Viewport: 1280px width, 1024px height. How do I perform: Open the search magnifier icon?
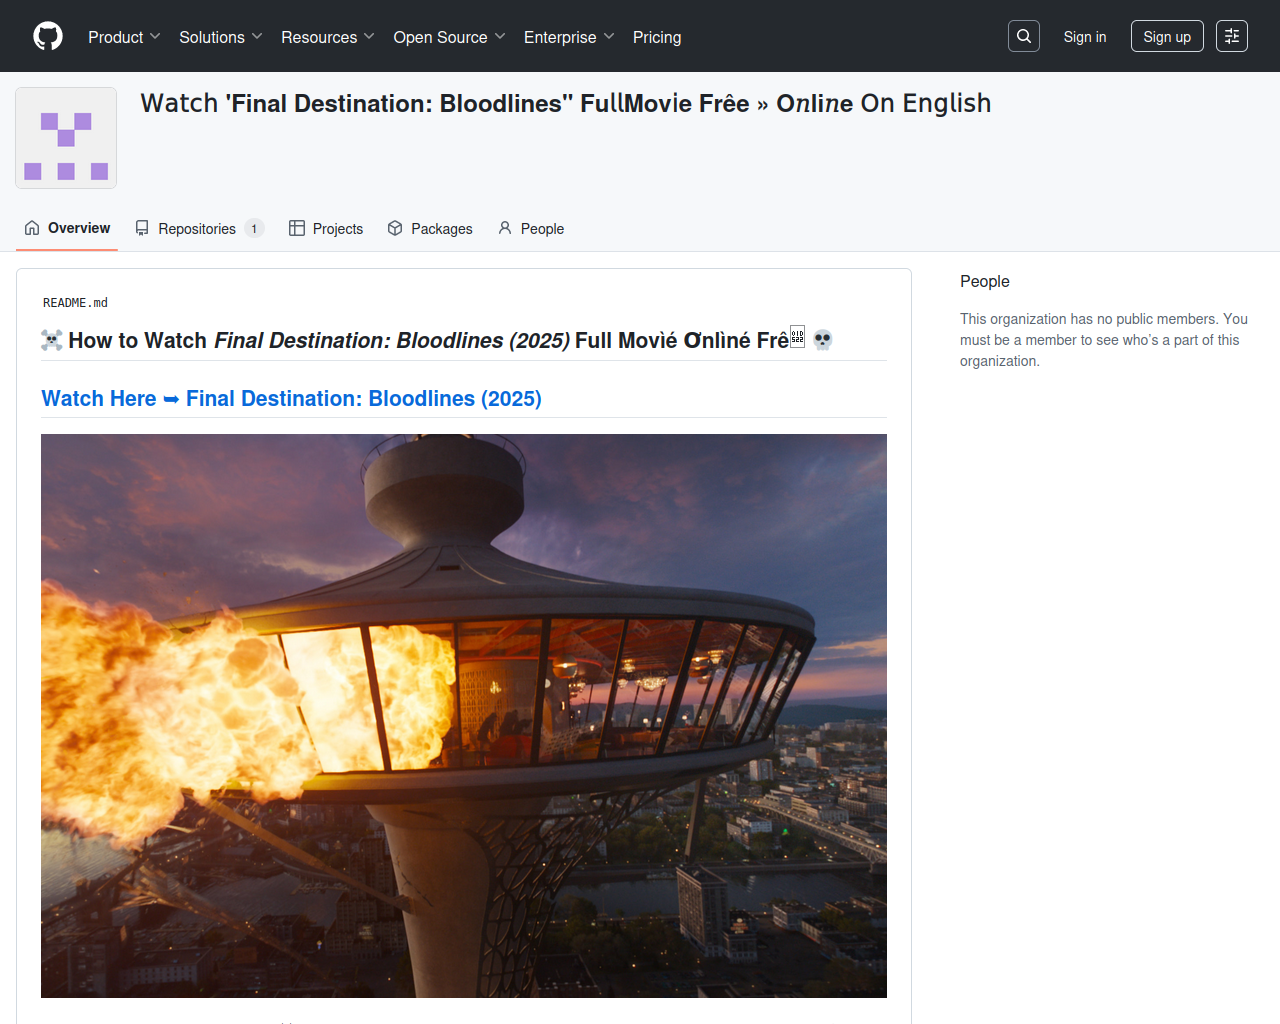pos(1023,36)
